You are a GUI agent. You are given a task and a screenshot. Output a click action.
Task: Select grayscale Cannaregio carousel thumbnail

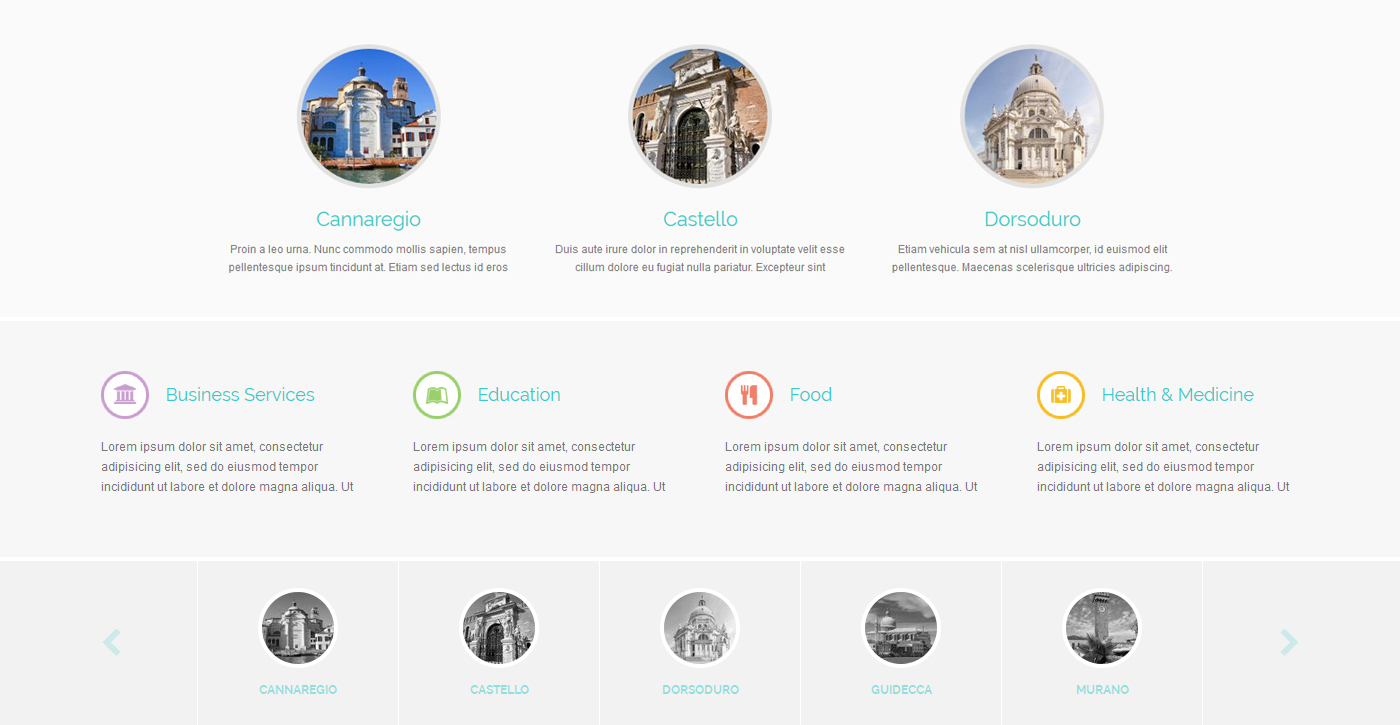click(298, 628)
